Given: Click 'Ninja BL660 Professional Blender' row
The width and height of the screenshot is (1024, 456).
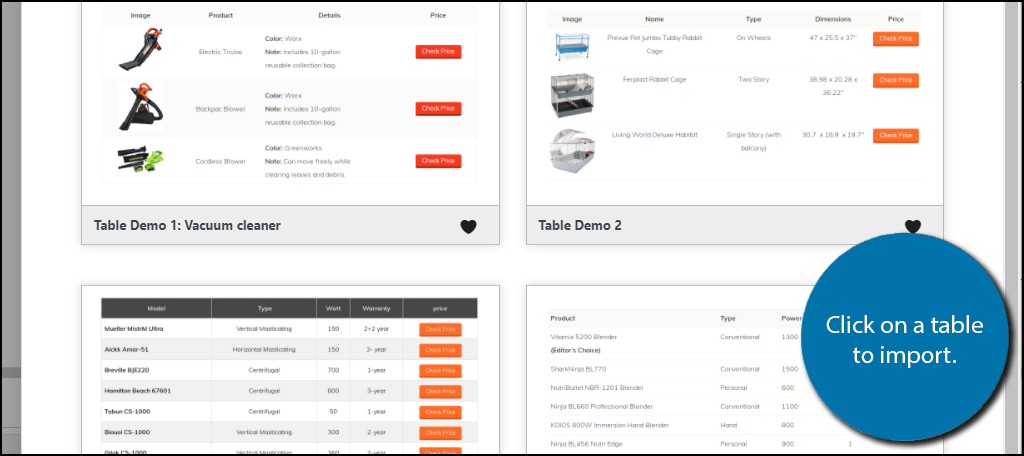Looking at the screenshot, I should pyautogui.click(x=601, y=406).
